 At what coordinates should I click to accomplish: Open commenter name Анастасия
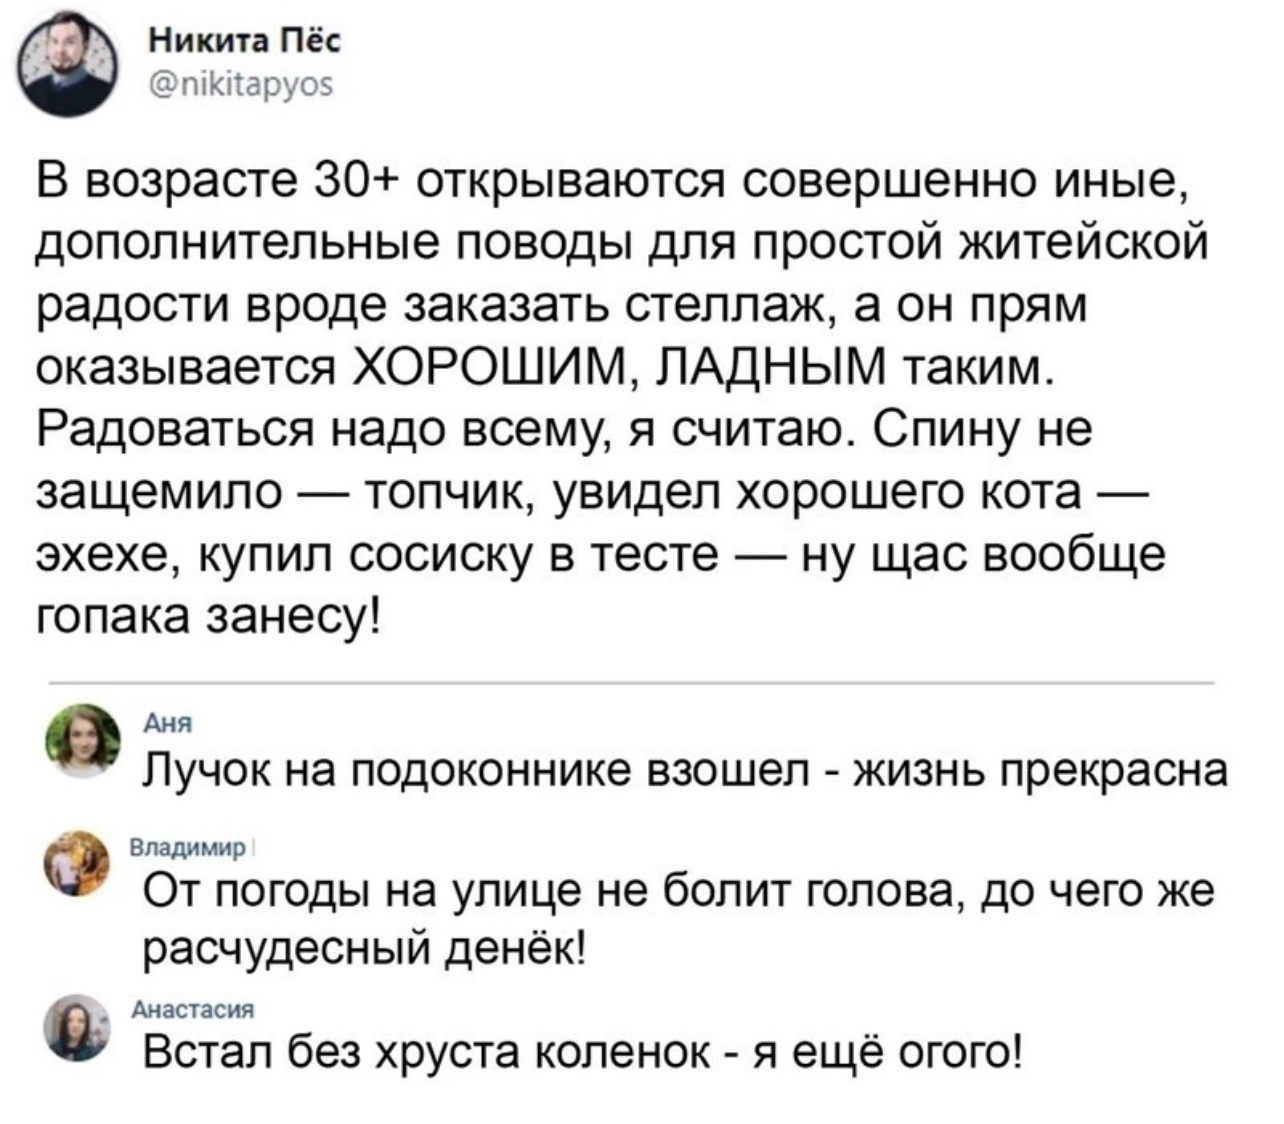coord(196,1010)
